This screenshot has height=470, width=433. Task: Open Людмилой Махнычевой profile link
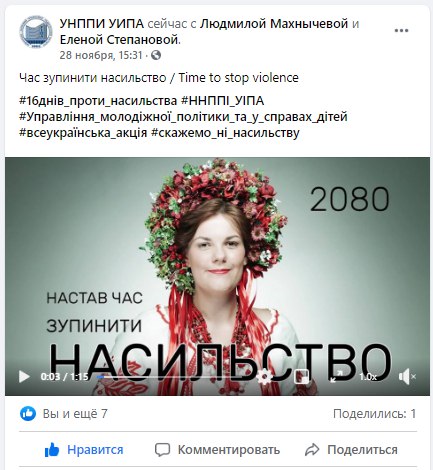274,24
